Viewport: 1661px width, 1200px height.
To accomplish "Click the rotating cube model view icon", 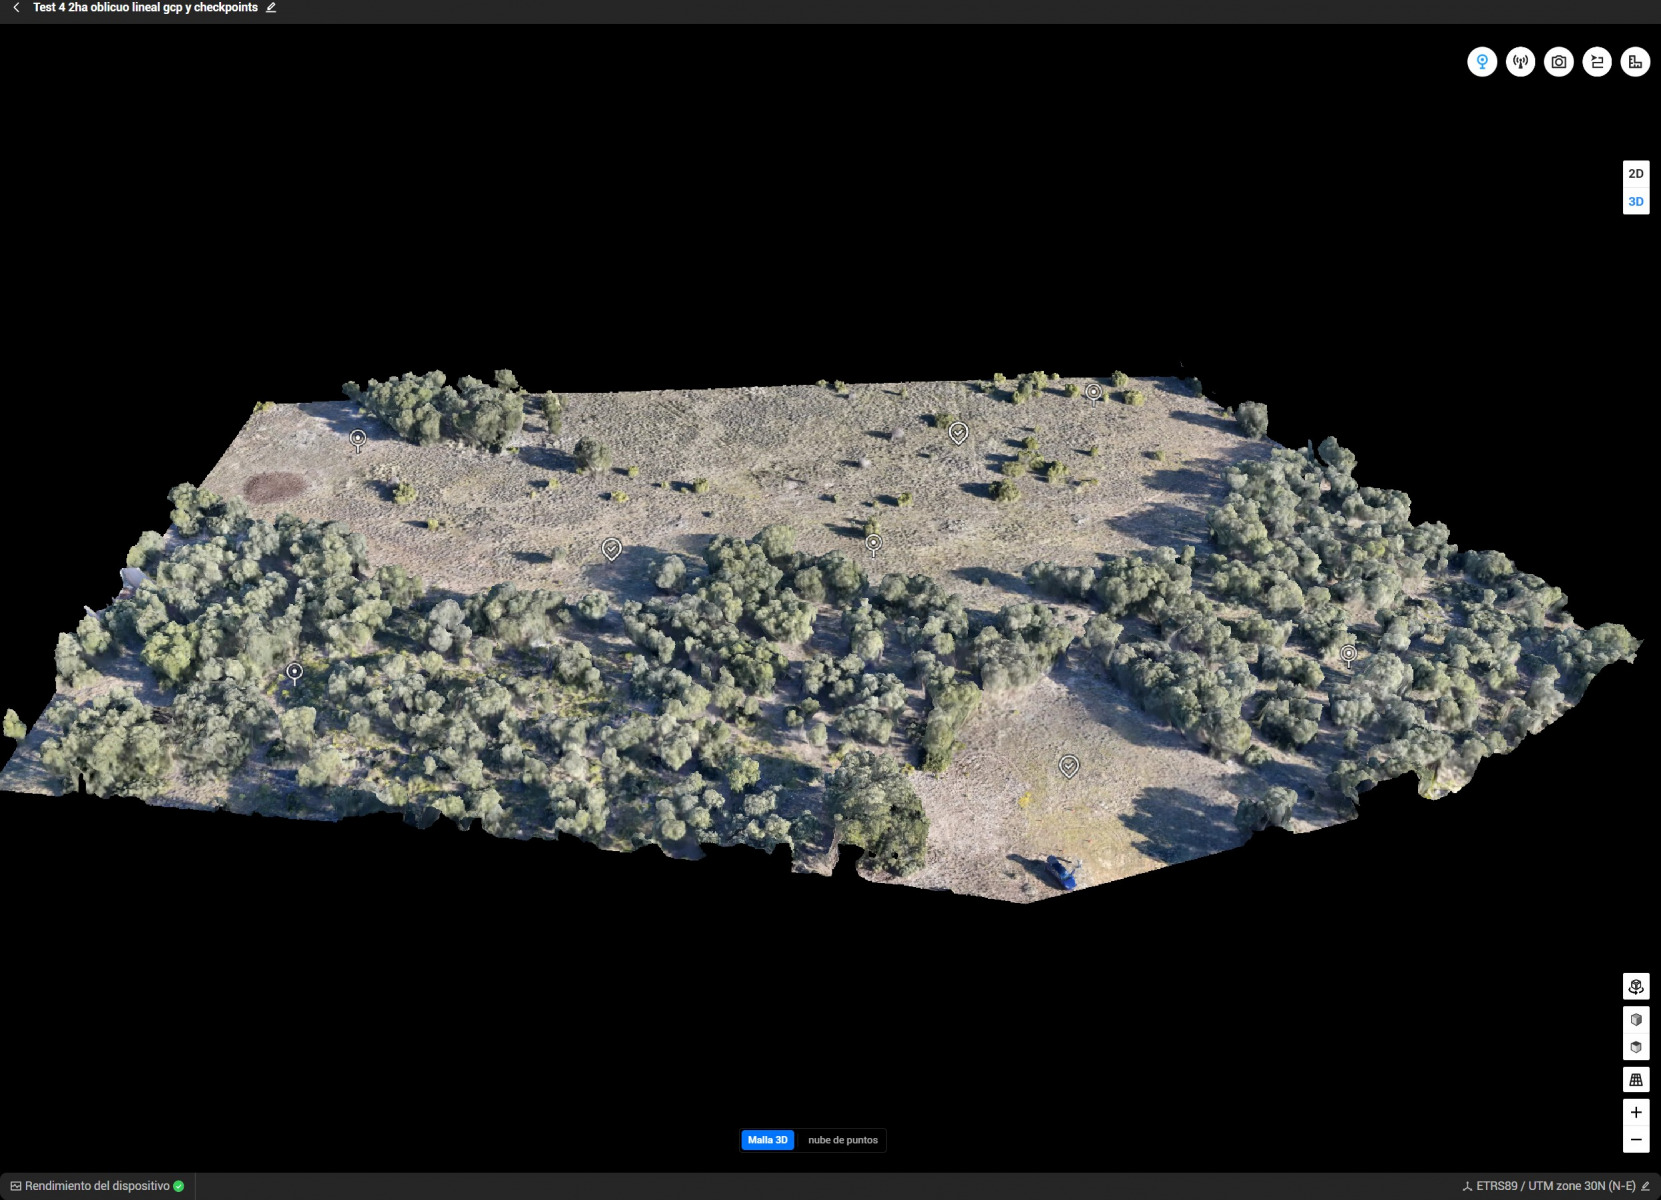I will click(x=1636, y=987).
